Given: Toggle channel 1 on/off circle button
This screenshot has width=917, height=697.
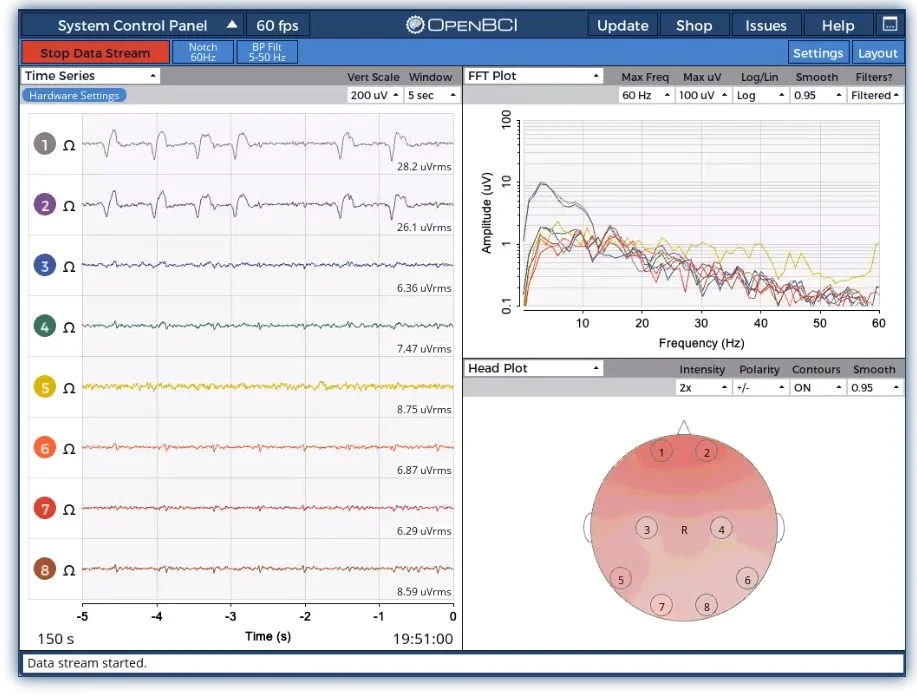Looking at the screenshot, I should pos(44,145).
